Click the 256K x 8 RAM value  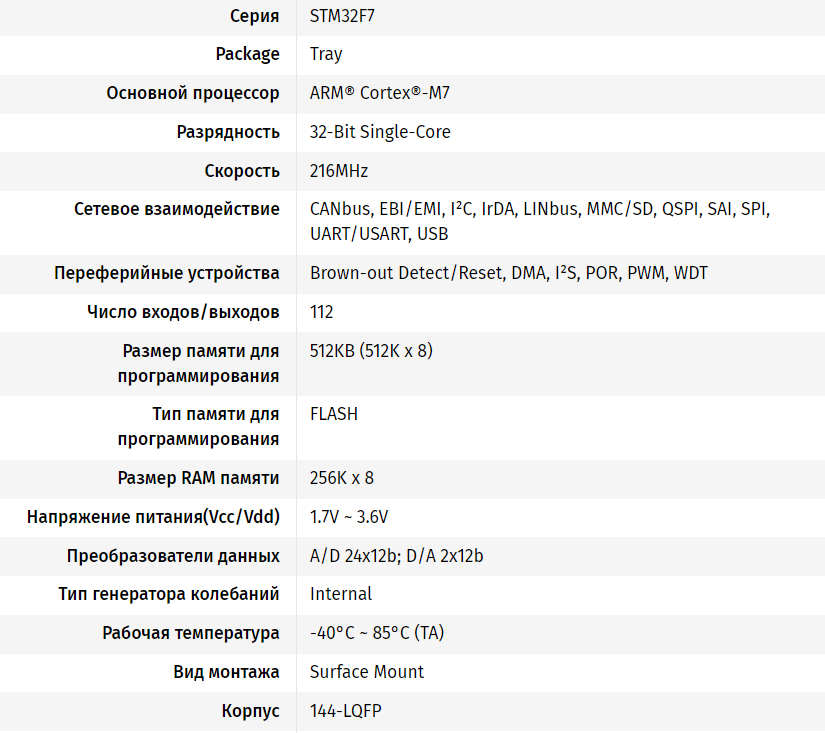coord(342,478)
